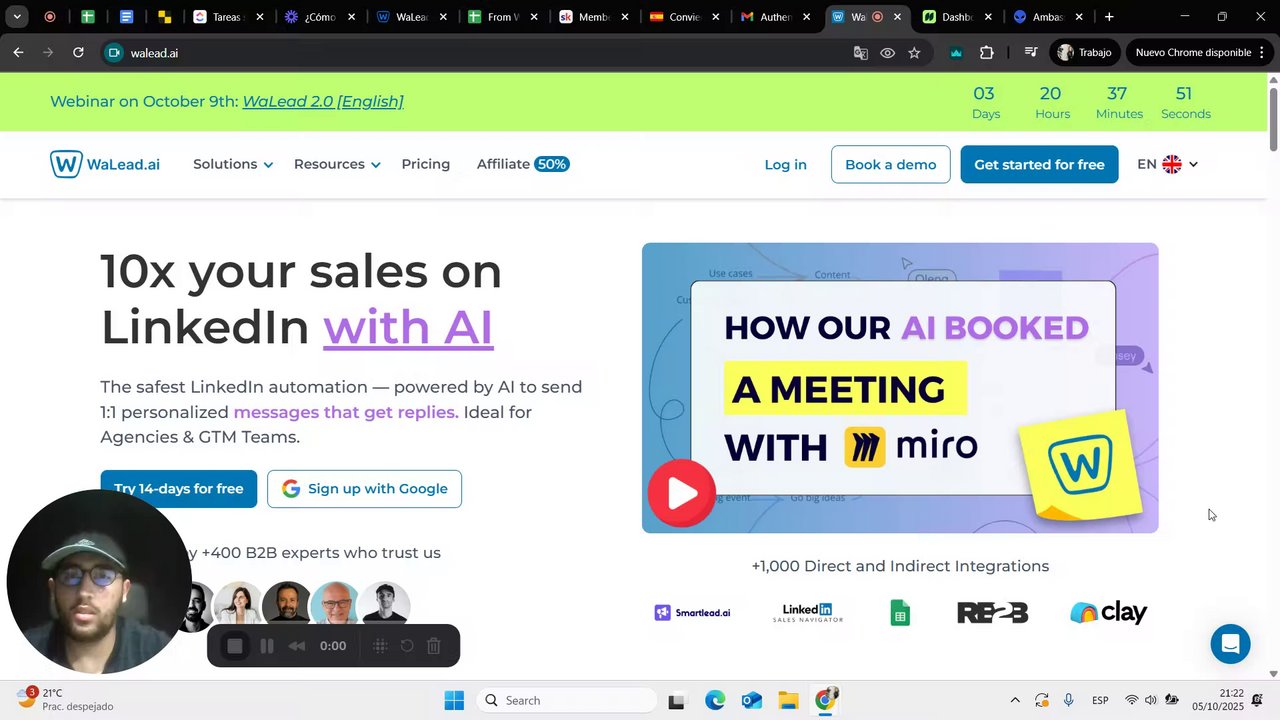Expand the Solutions menu
Image resolution: width=1280 pixels, height=720 pixels.
(x=233, y=164)
